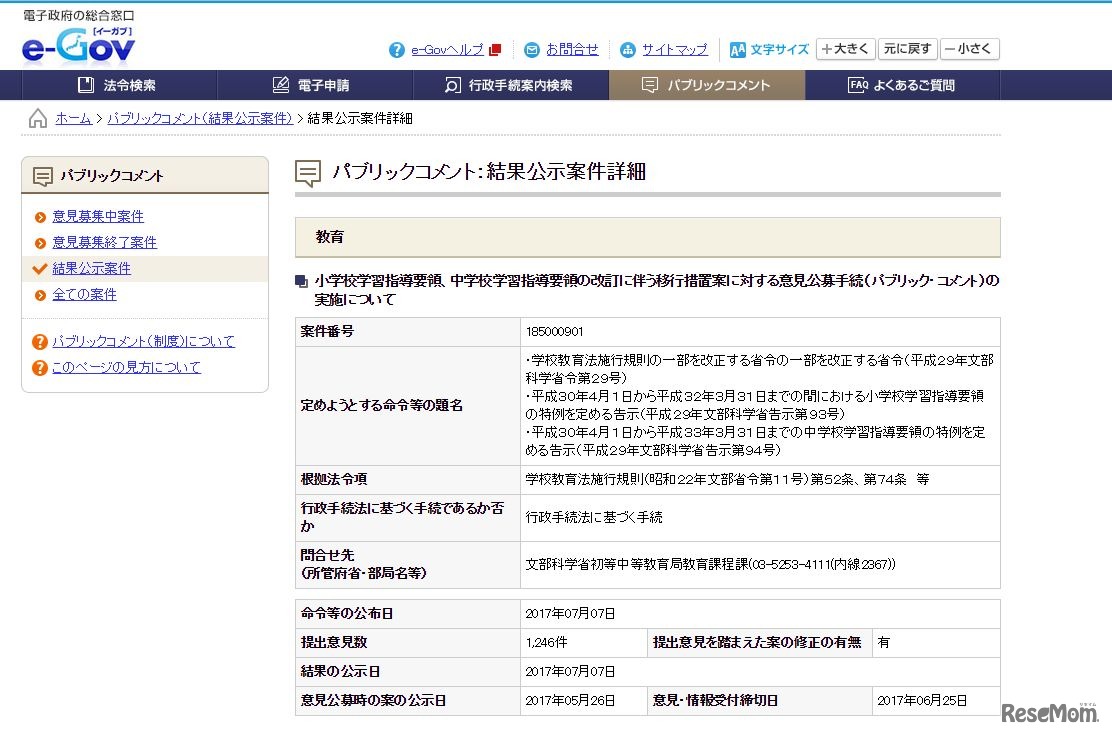The height and width of the screenshot is (736, 1112).
Task: Click the 文字サイズ AA icon
Action: tap(738, 50)
